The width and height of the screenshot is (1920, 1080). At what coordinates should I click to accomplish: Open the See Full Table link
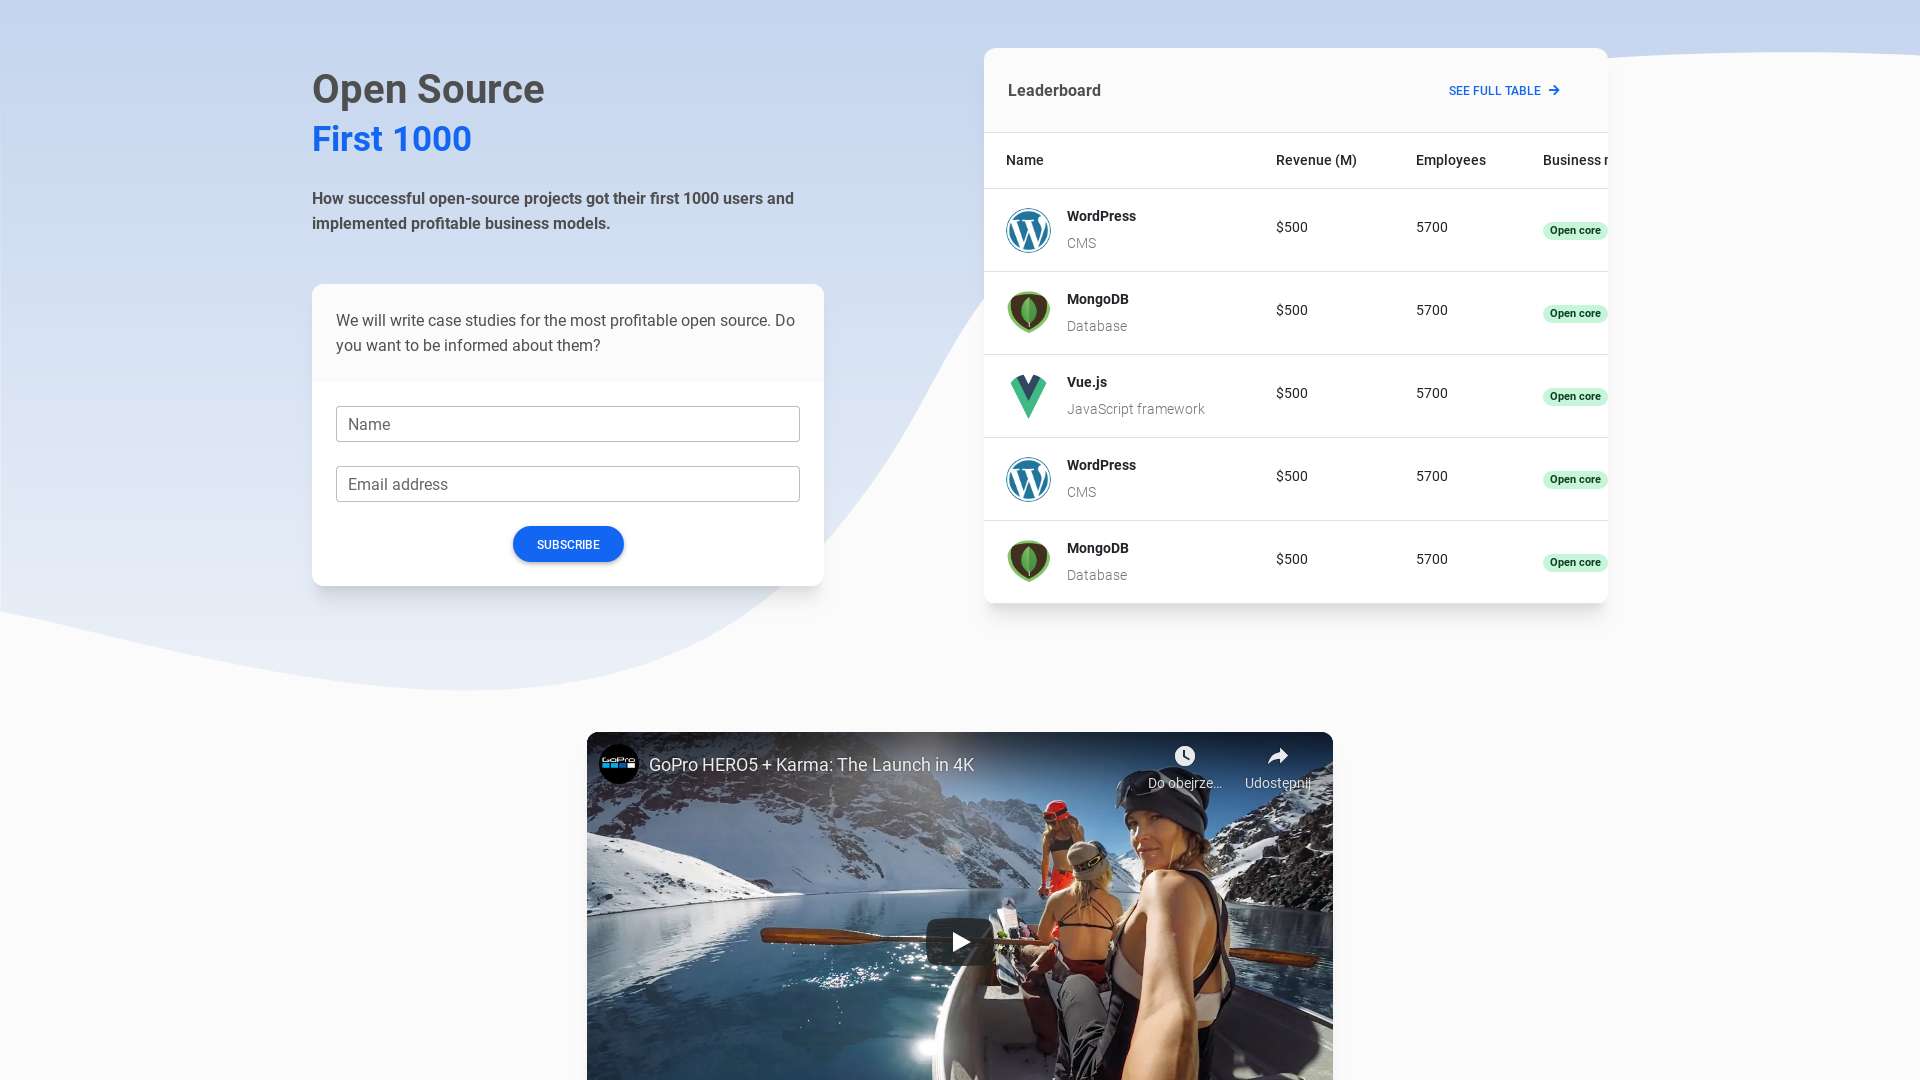(1503, 91)
